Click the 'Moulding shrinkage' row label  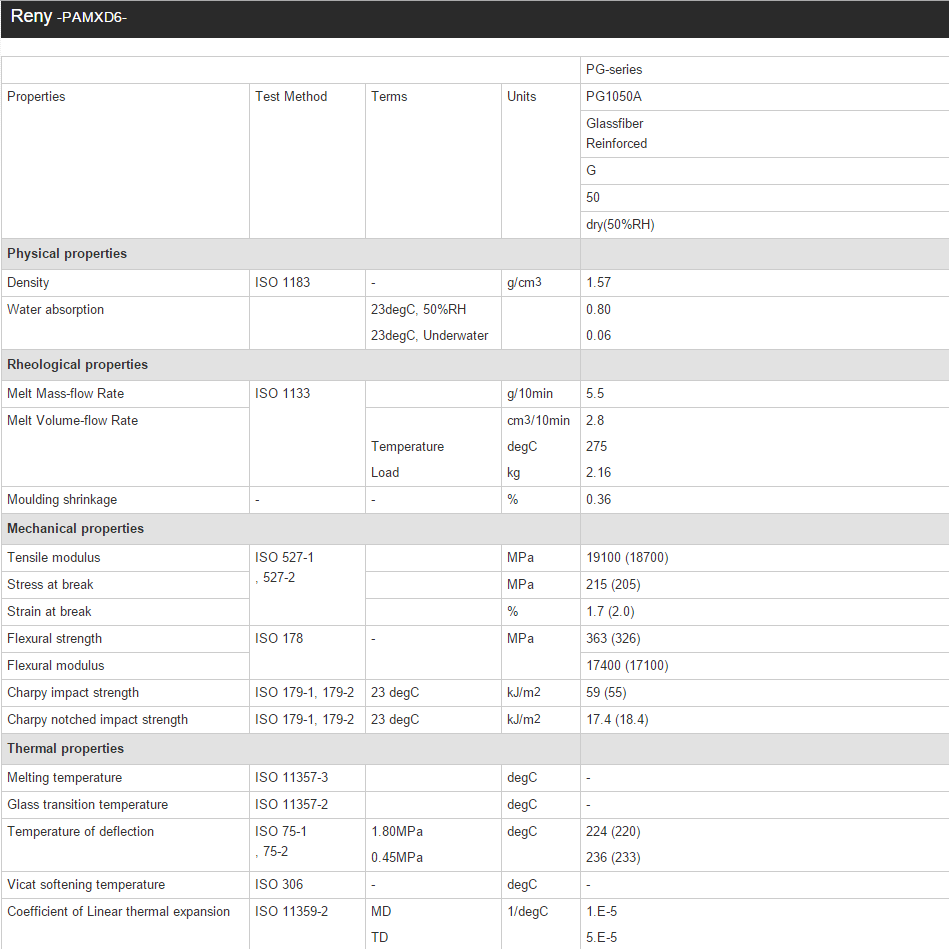[62, 499]
